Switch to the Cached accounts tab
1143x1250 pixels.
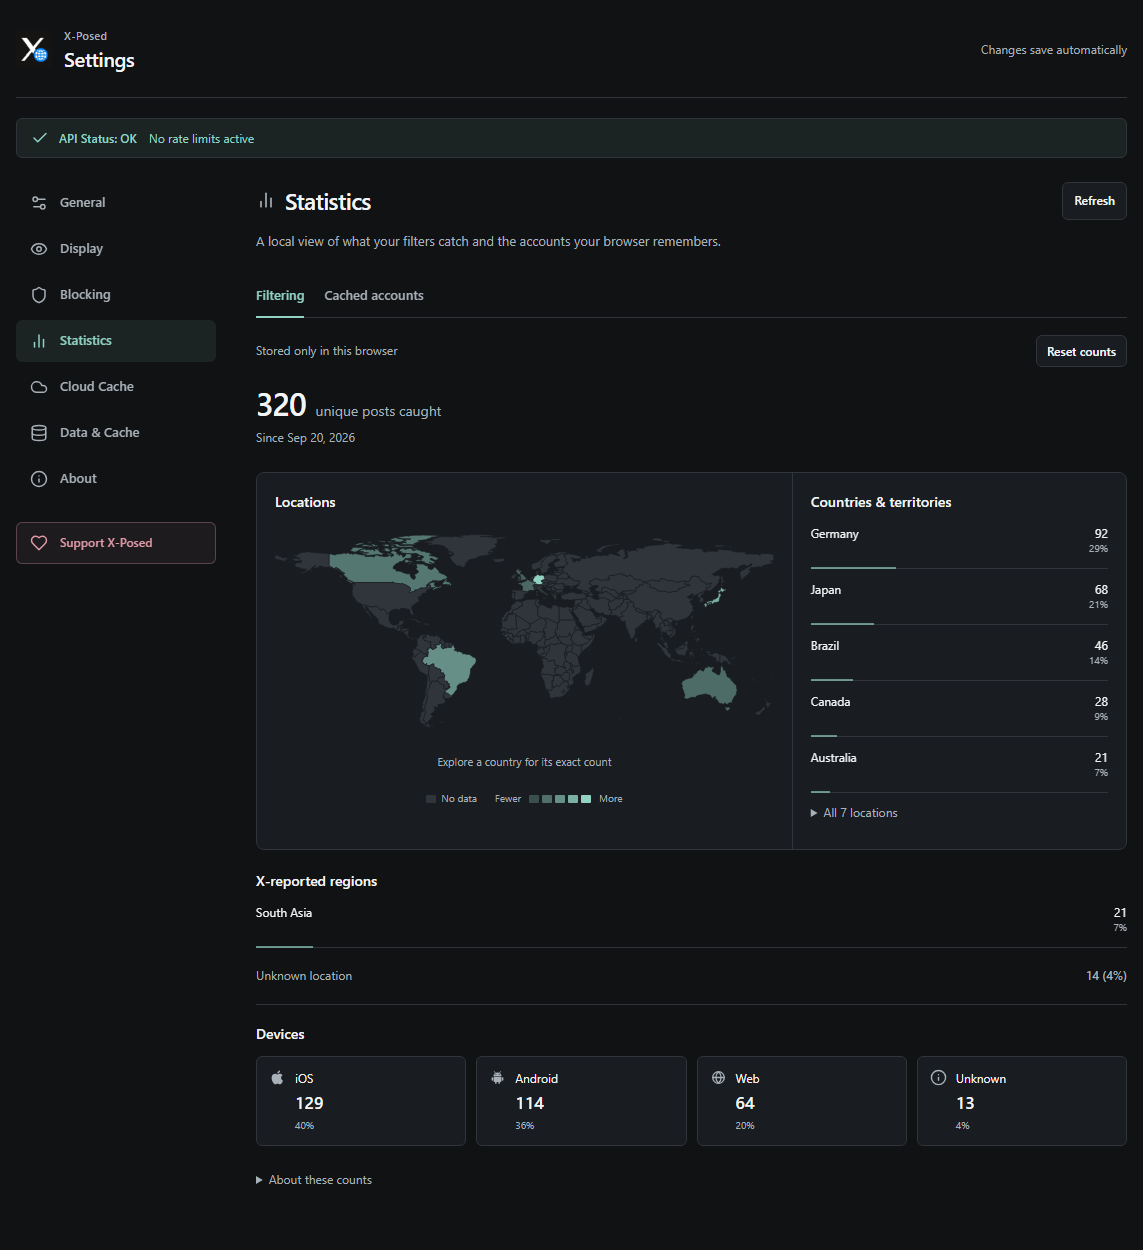click(x=374, y=296)
